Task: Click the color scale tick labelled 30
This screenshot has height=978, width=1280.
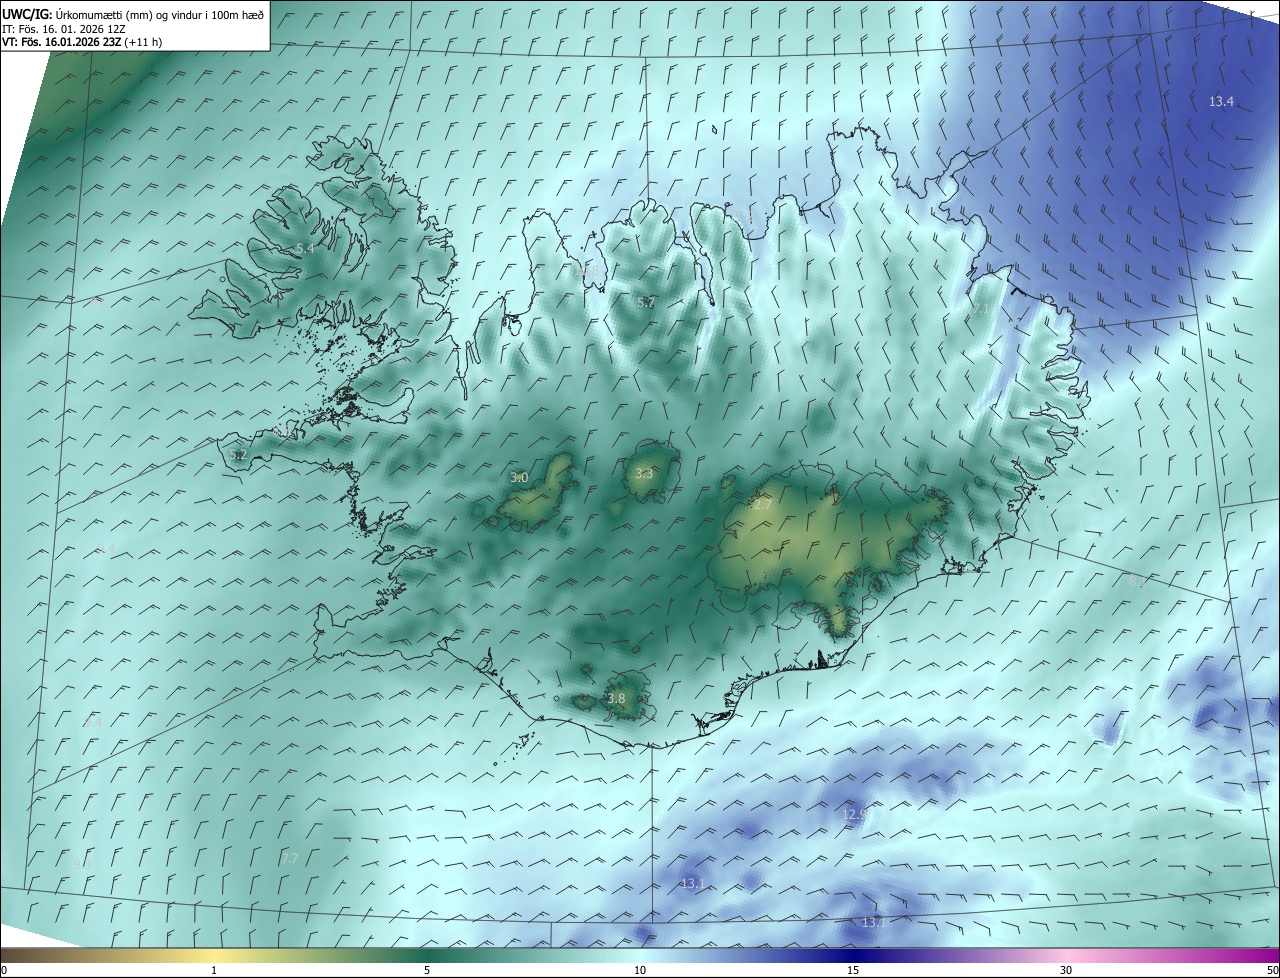Action: pos(1066,970)
